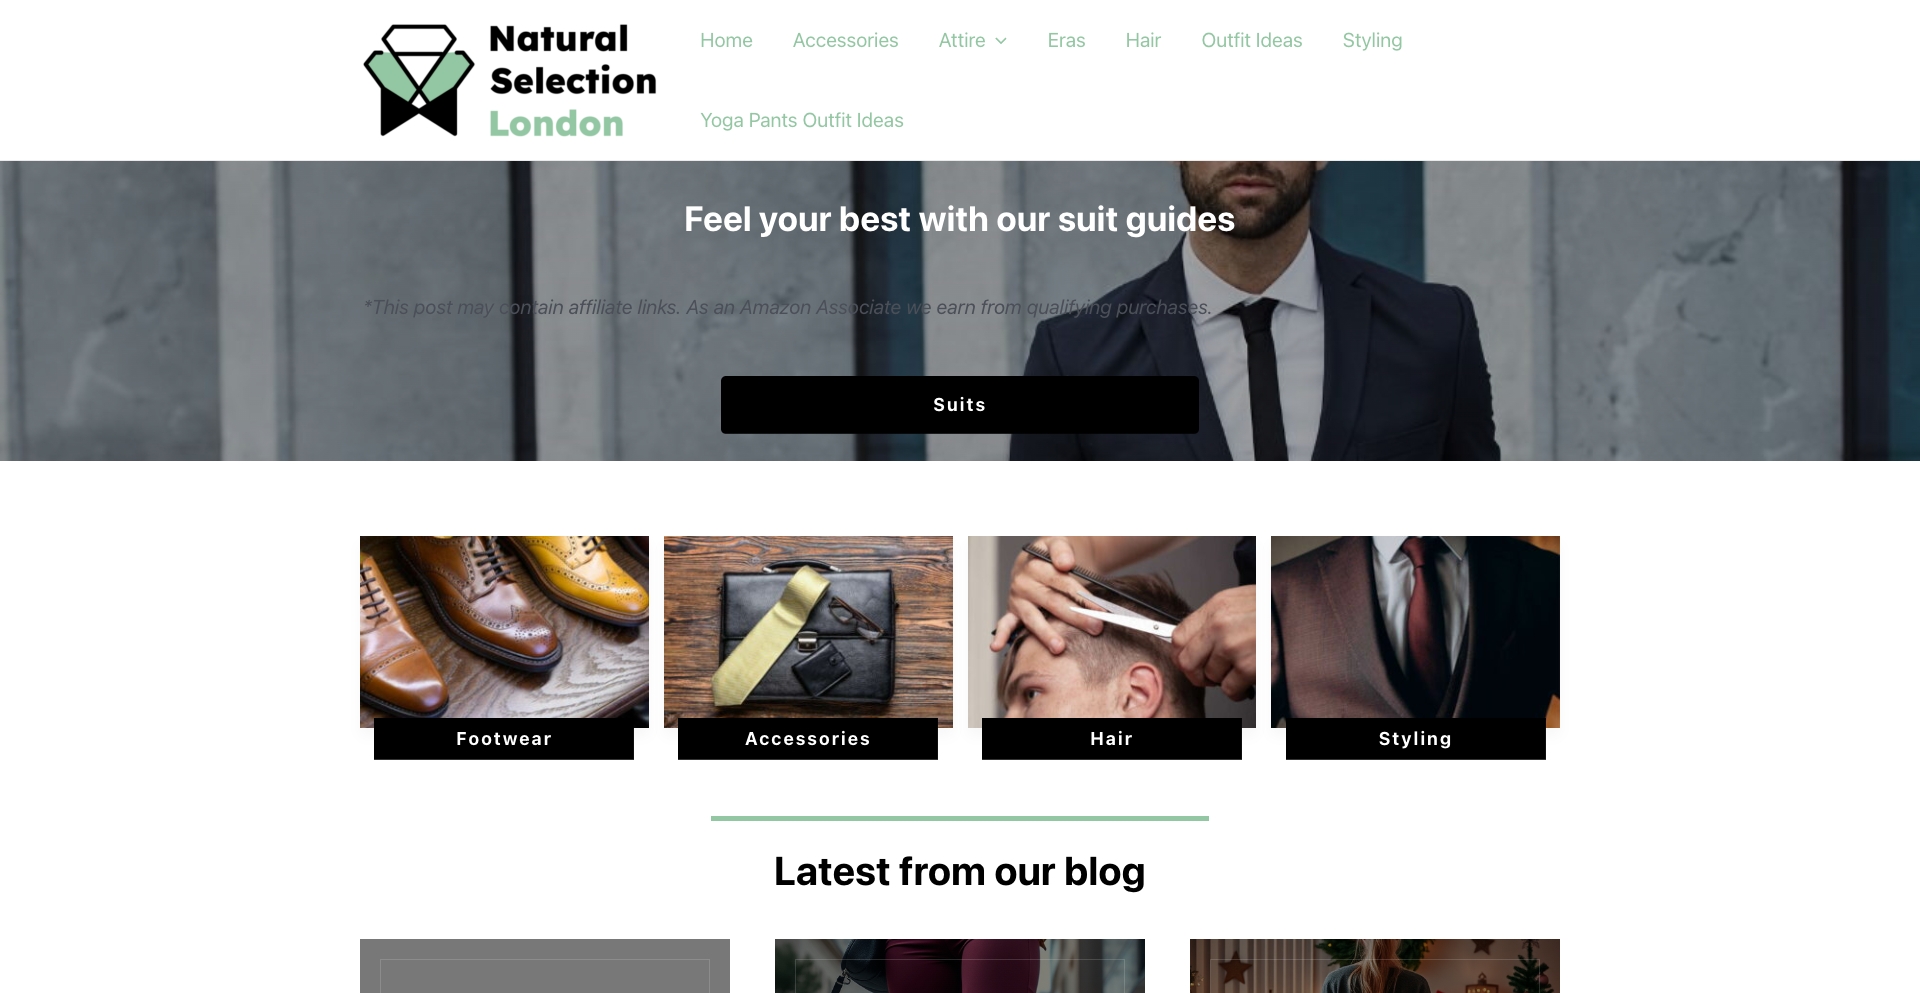
Task: Click the Accessories label under briefcase image
Action: [x=808, y=739]
